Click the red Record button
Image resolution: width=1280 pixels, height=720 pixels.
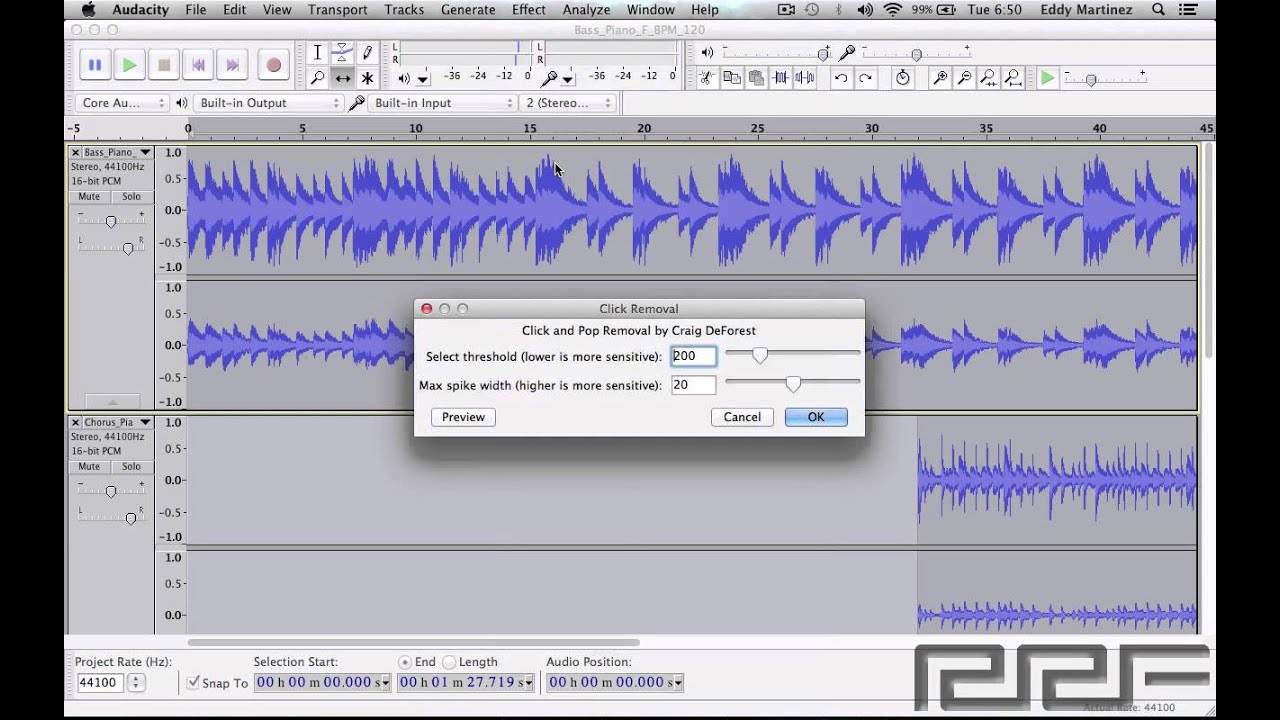tap(273, 65)
